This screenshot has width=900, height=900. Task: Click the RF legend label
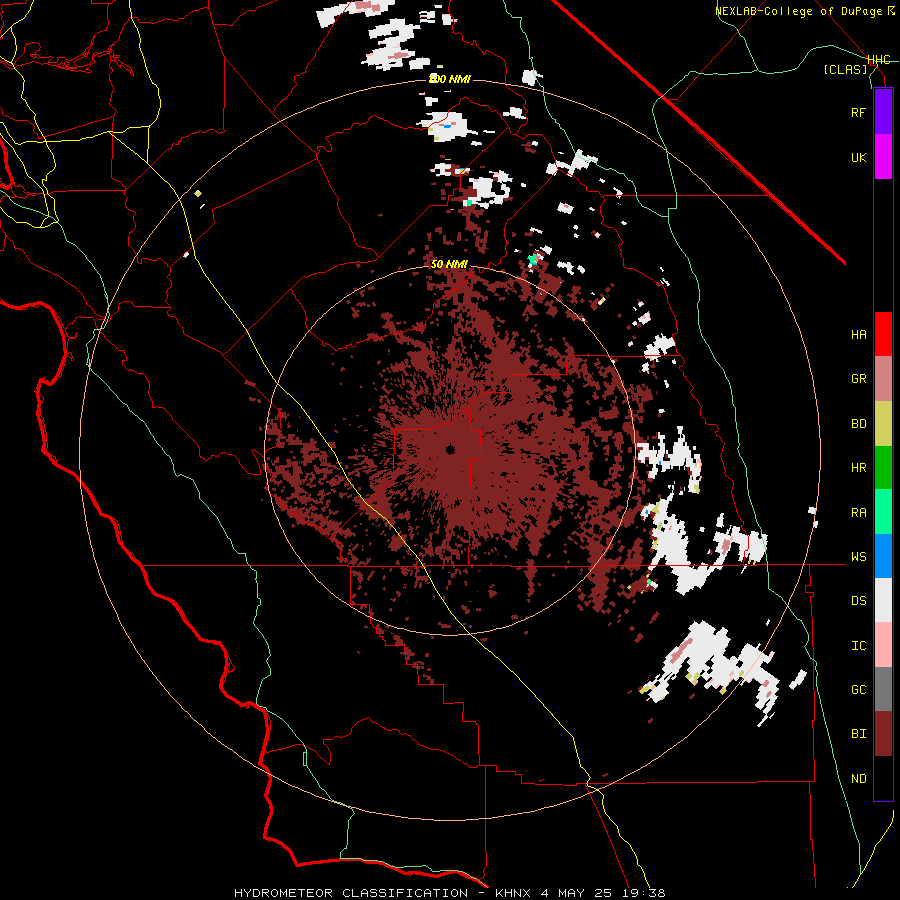click(858, 112)
